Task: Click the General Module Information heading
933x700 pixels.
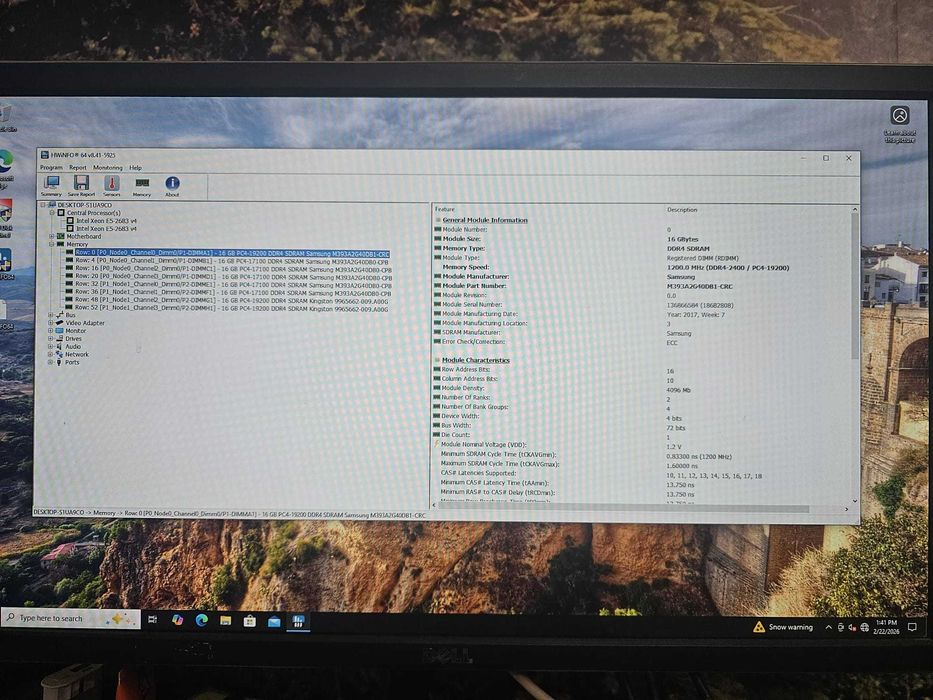Action: pos(485,220)
